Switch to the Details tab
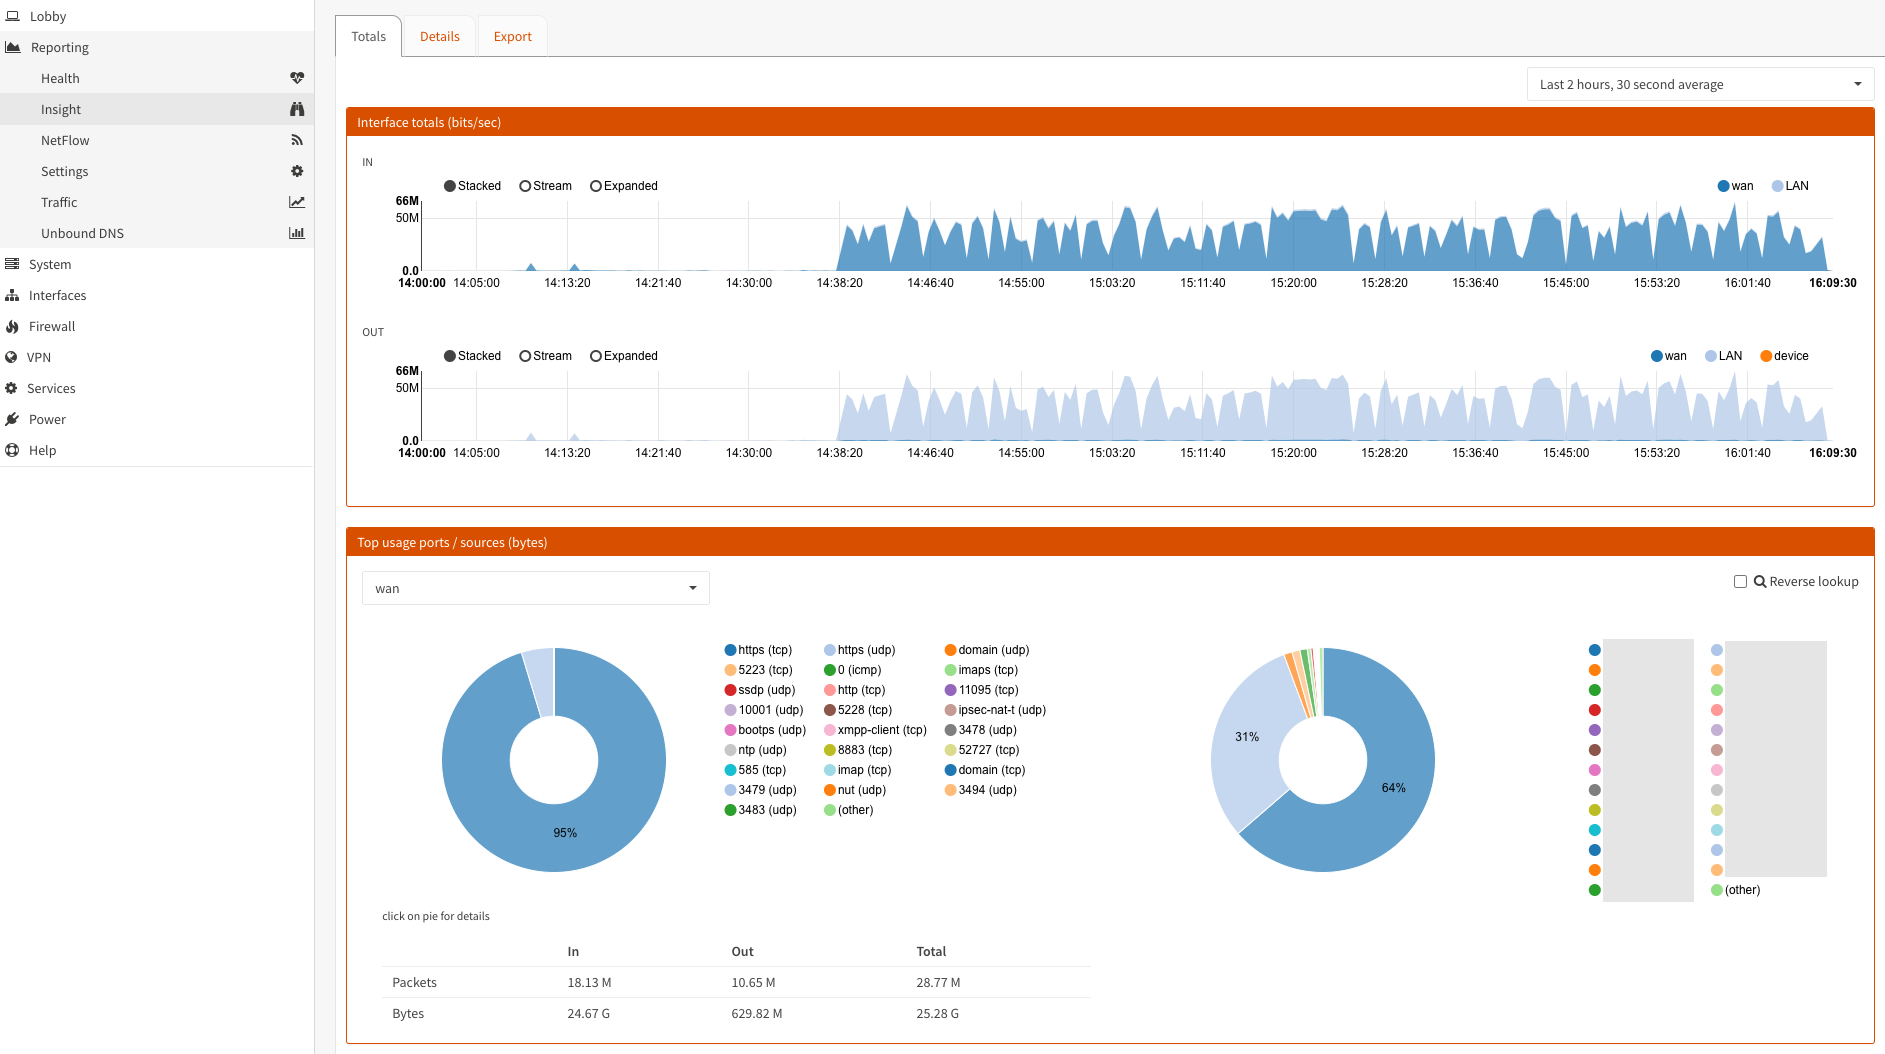 point(440,36)
